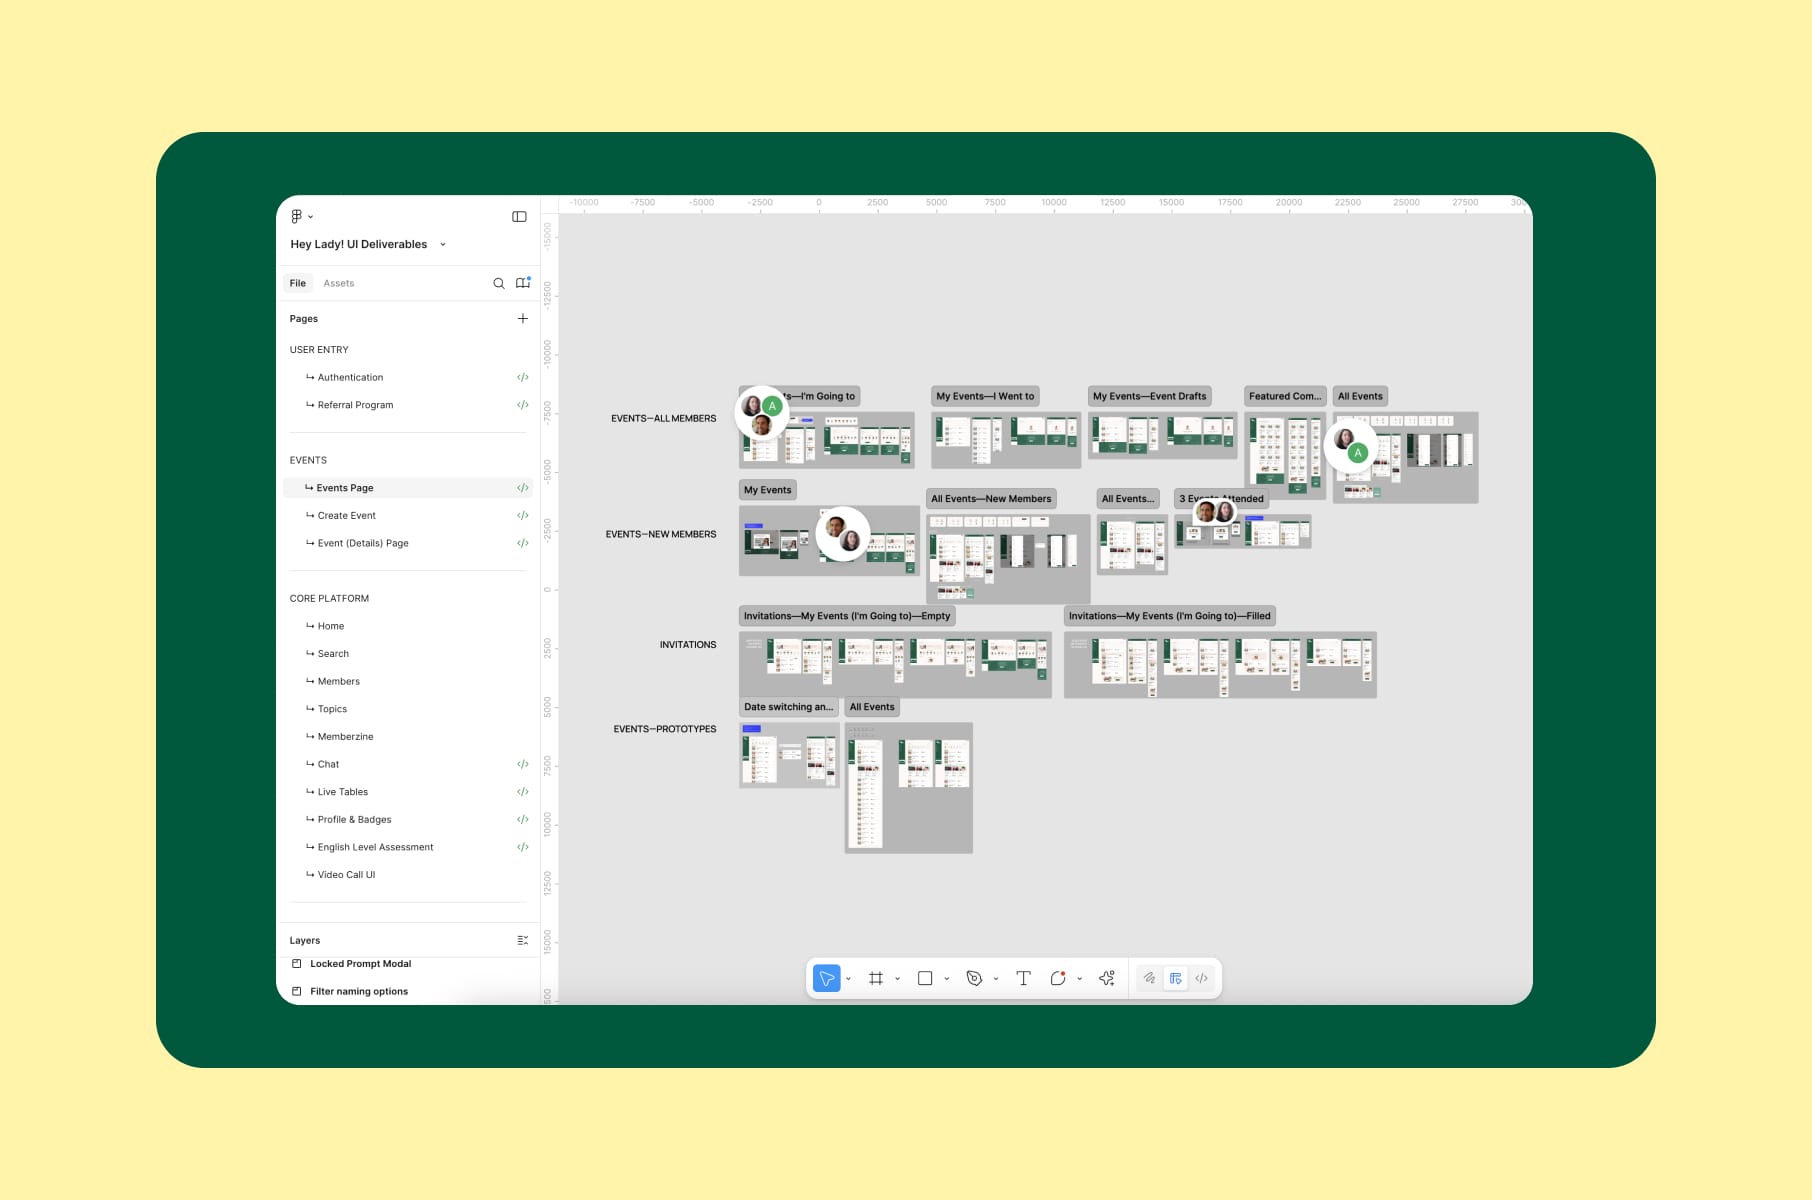Select the Events Page entry
The image size is (1812, 1200).
point(408,488)
